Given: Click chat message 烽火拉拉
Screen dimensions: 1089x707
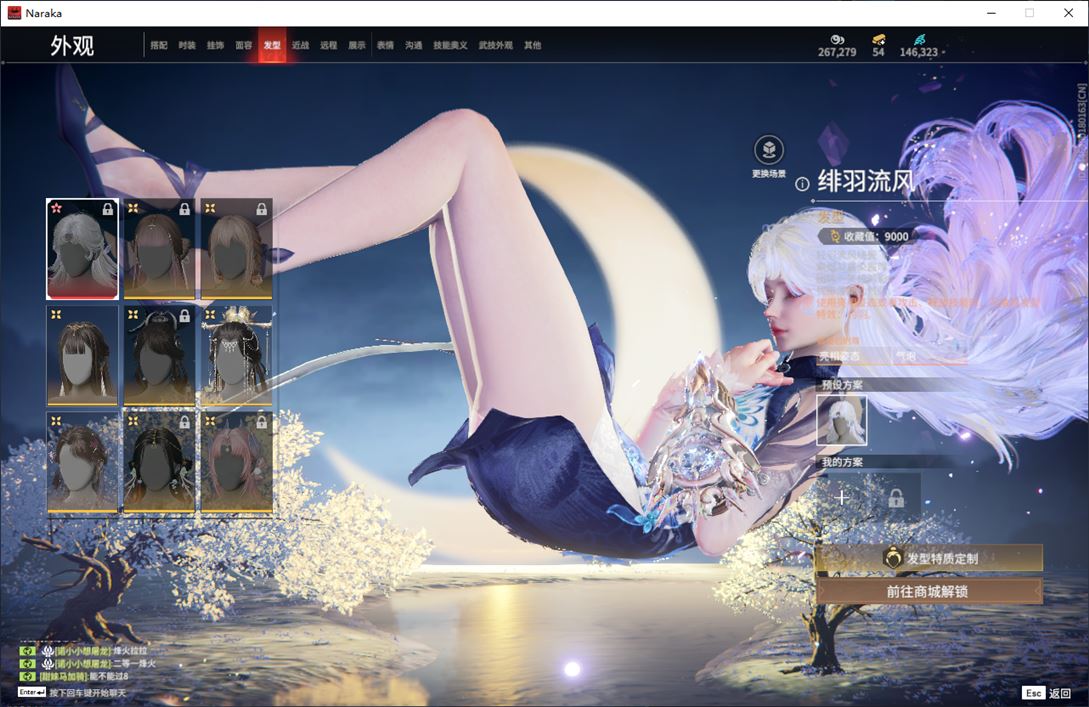Looking at the screenshot, I should pyautogui.click(x=130, y=651).
